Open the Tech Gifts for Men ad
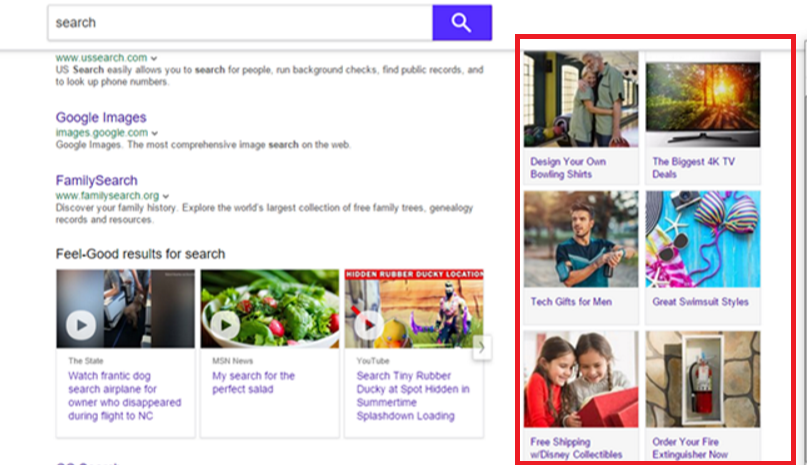This screenshot has width=807, height=465. pos(571,301)
